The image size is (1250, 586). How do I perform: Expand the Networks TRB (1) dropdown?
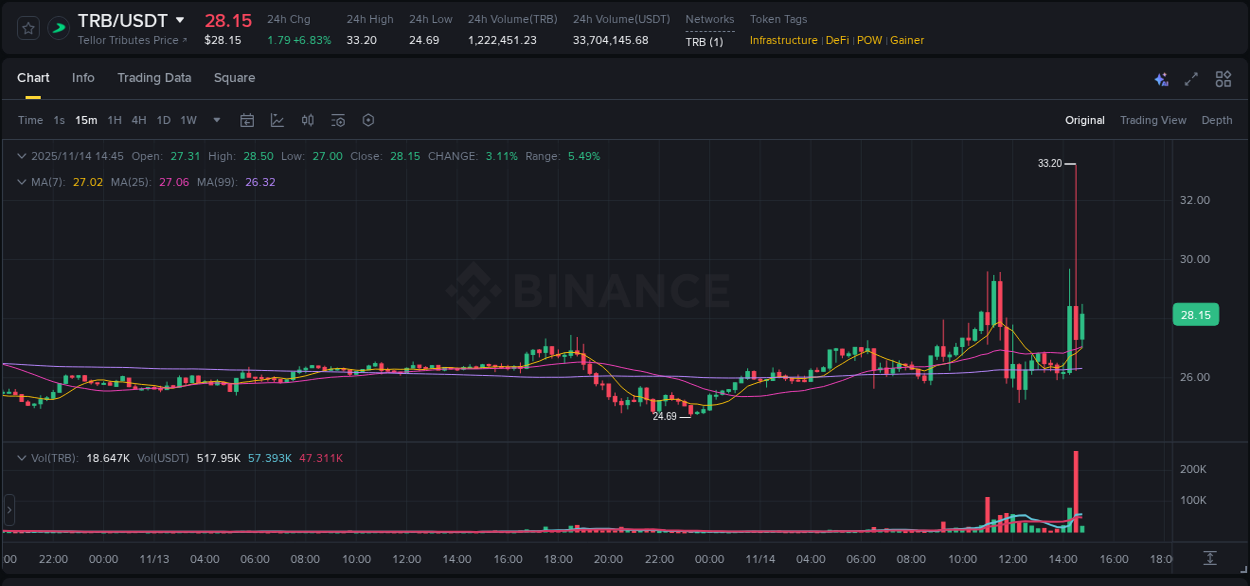706,41
